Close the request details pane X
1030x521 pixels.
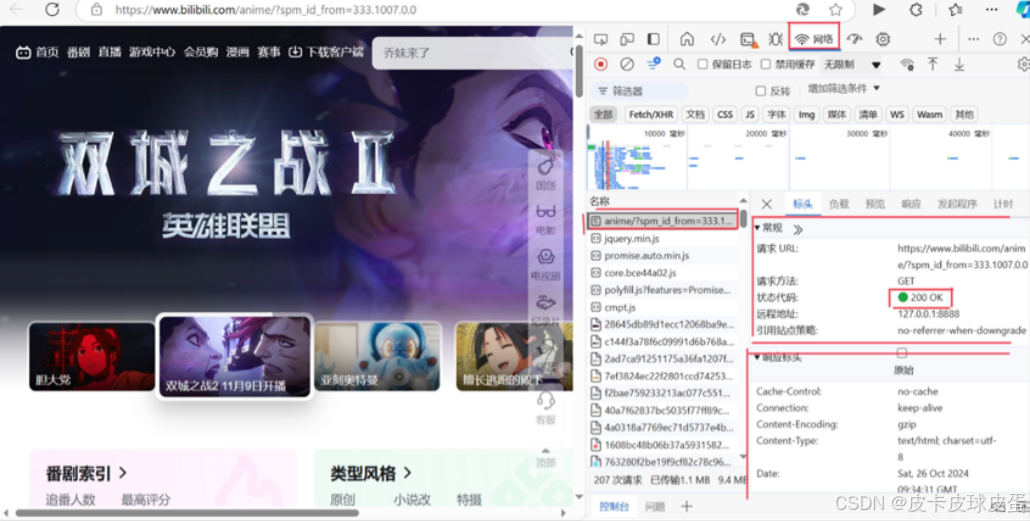pyautogui.click(x=767, y=204)
